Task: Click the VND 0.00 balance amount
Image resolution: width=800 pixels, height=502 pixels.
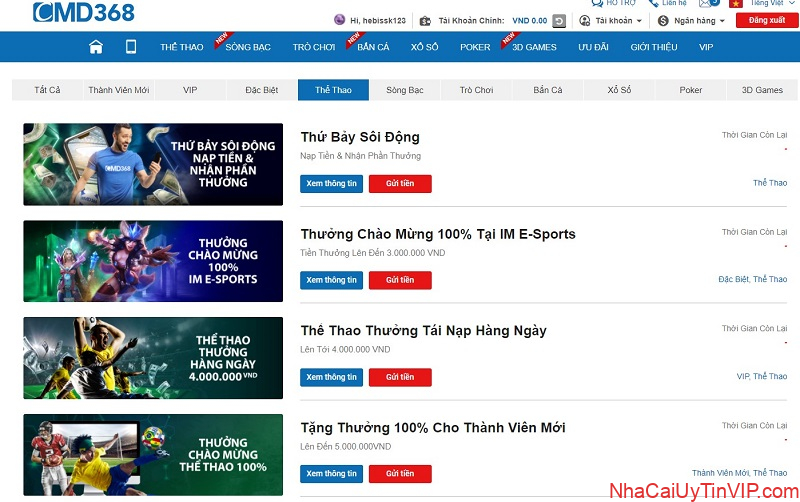Action: 530,21
